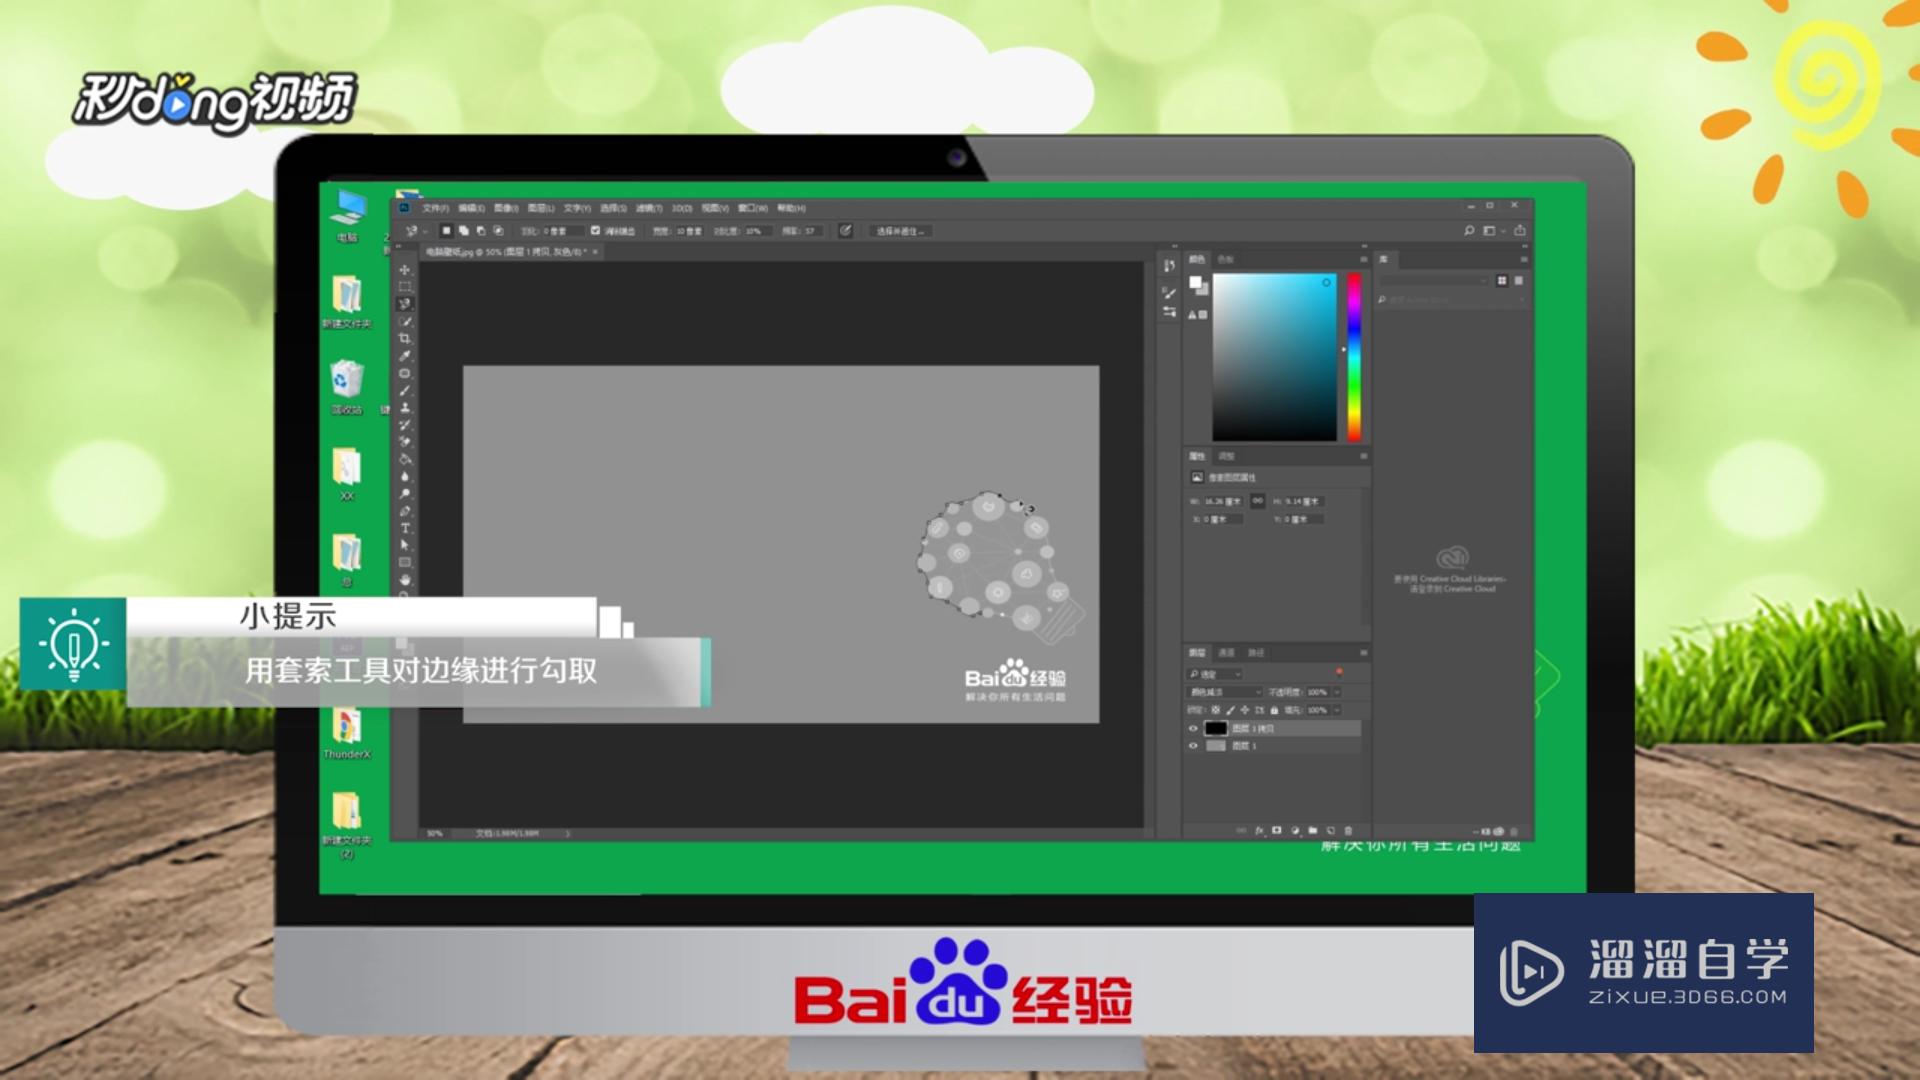Select the Horizontal Type tool
This screenshot has width=1920, height=1080.
click(405, 528)
